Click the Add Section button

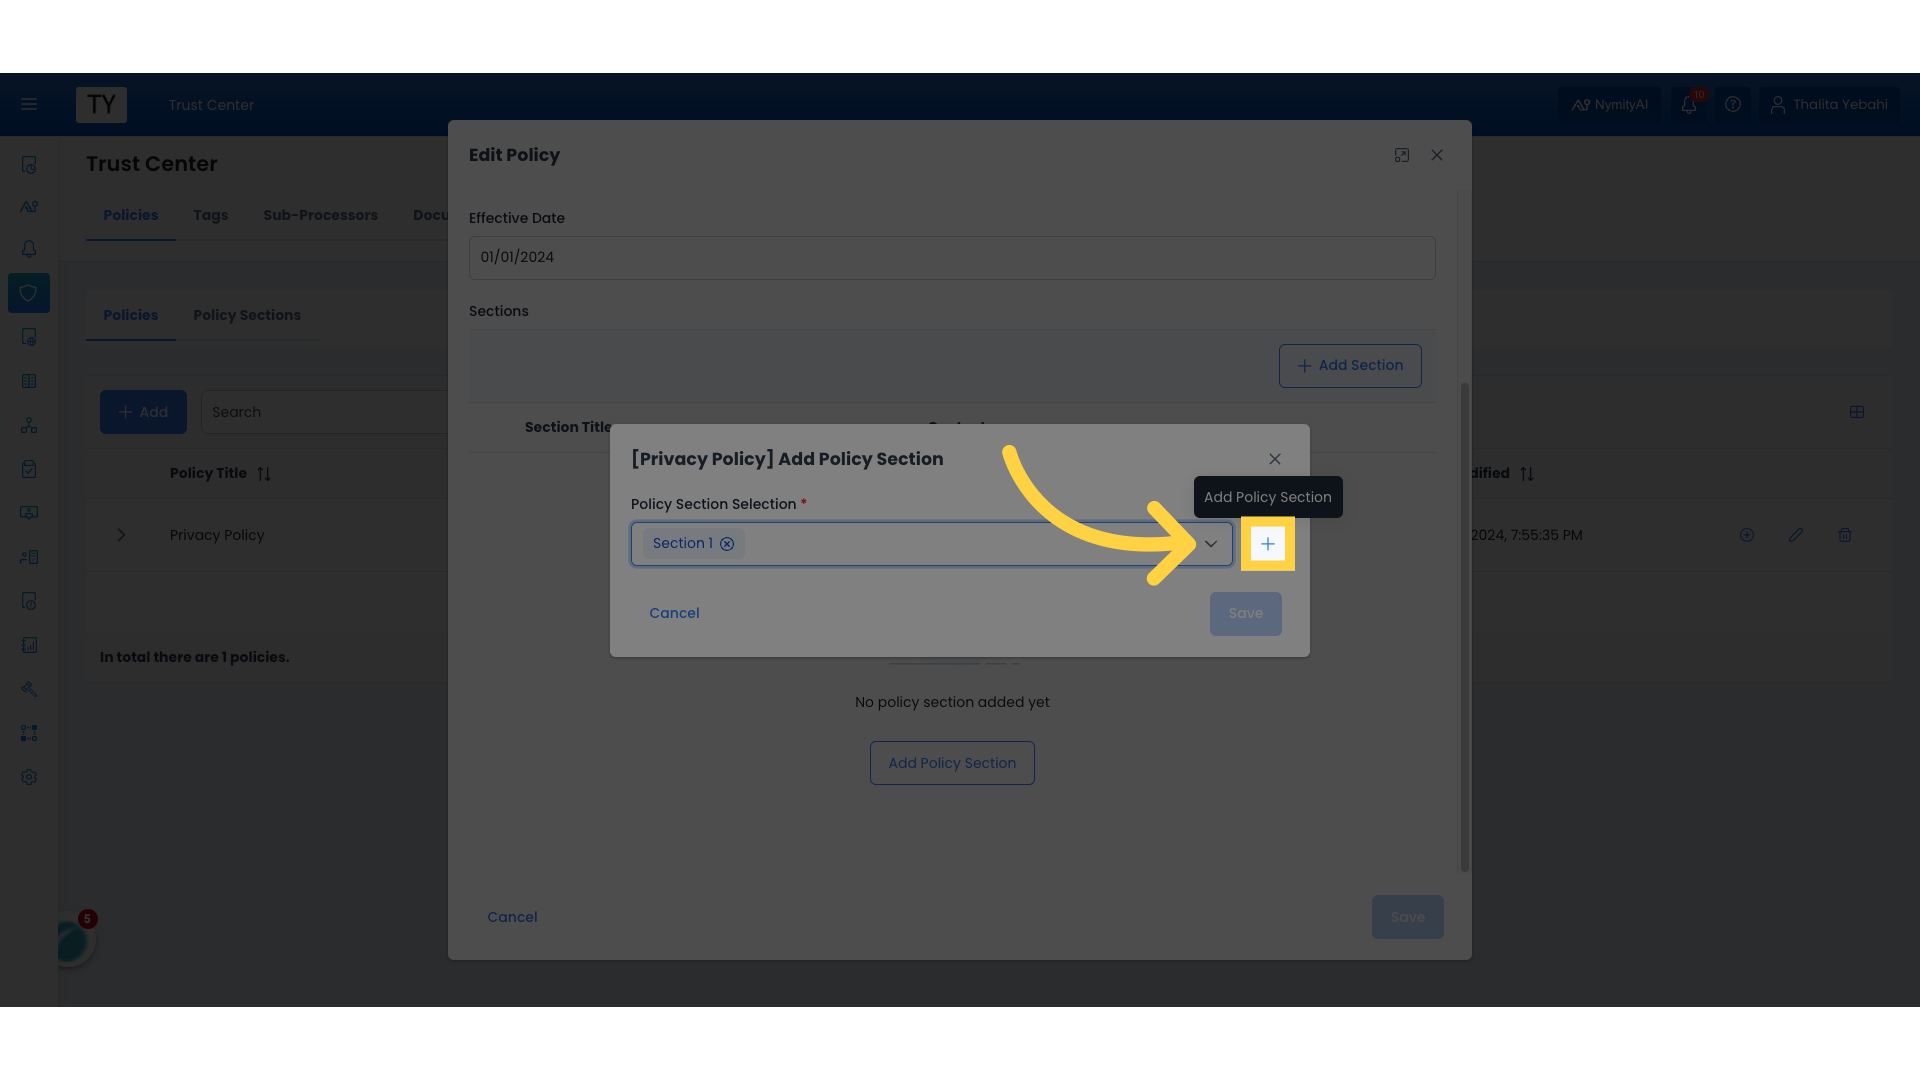click(x=1350, y=366)
